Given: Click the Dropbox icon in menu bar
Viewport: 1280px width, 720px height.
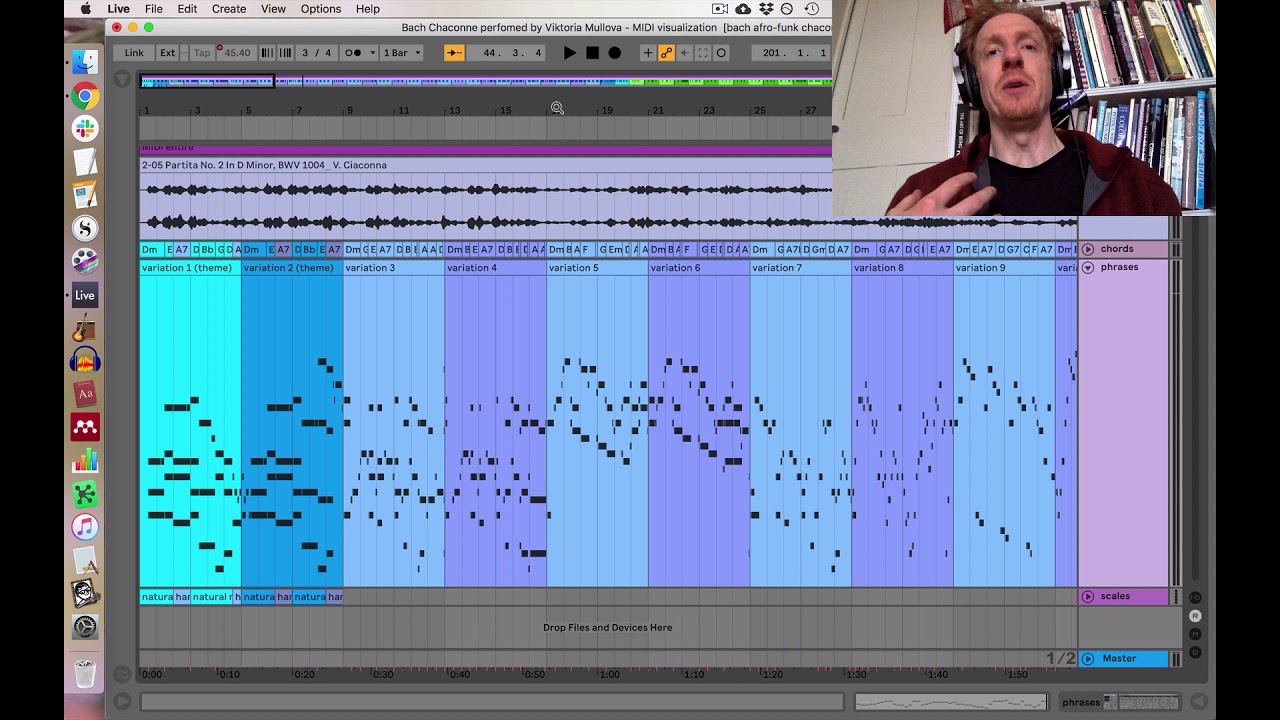Looking at the screenshot, I should (x=765, y=9).
